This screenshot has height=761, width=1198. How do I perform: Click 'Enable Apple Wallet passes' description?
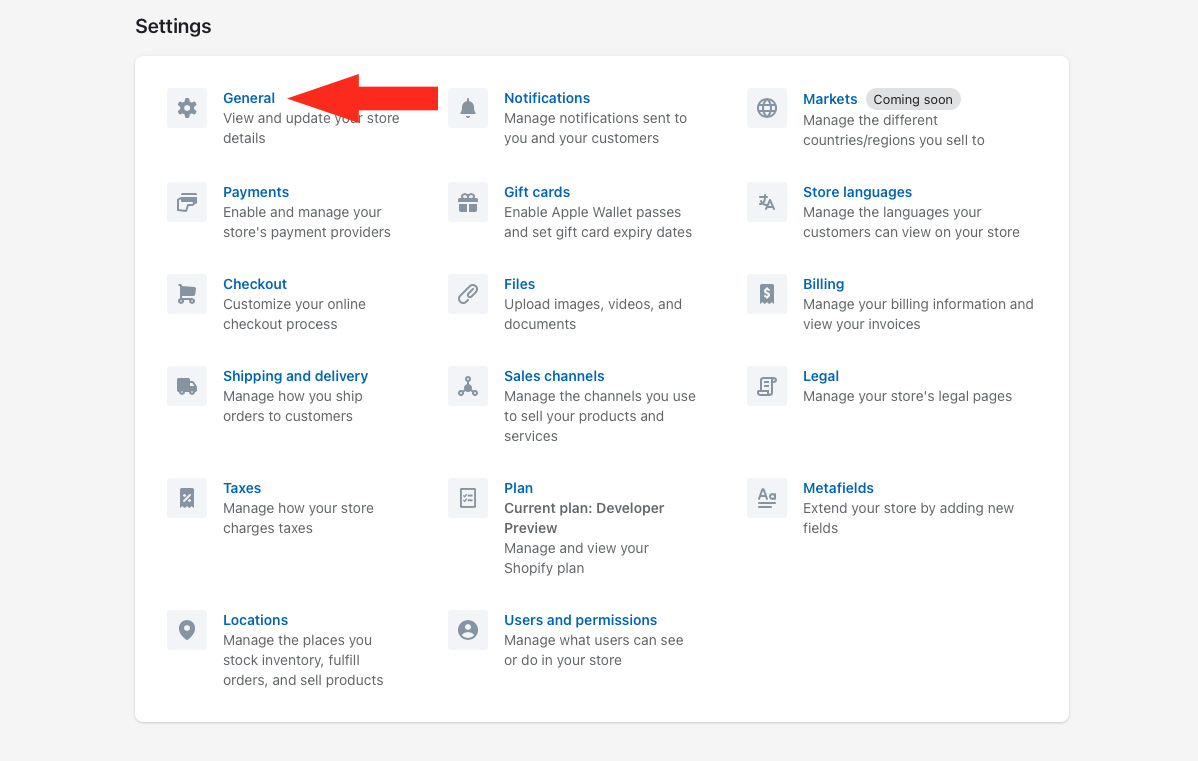597,222
